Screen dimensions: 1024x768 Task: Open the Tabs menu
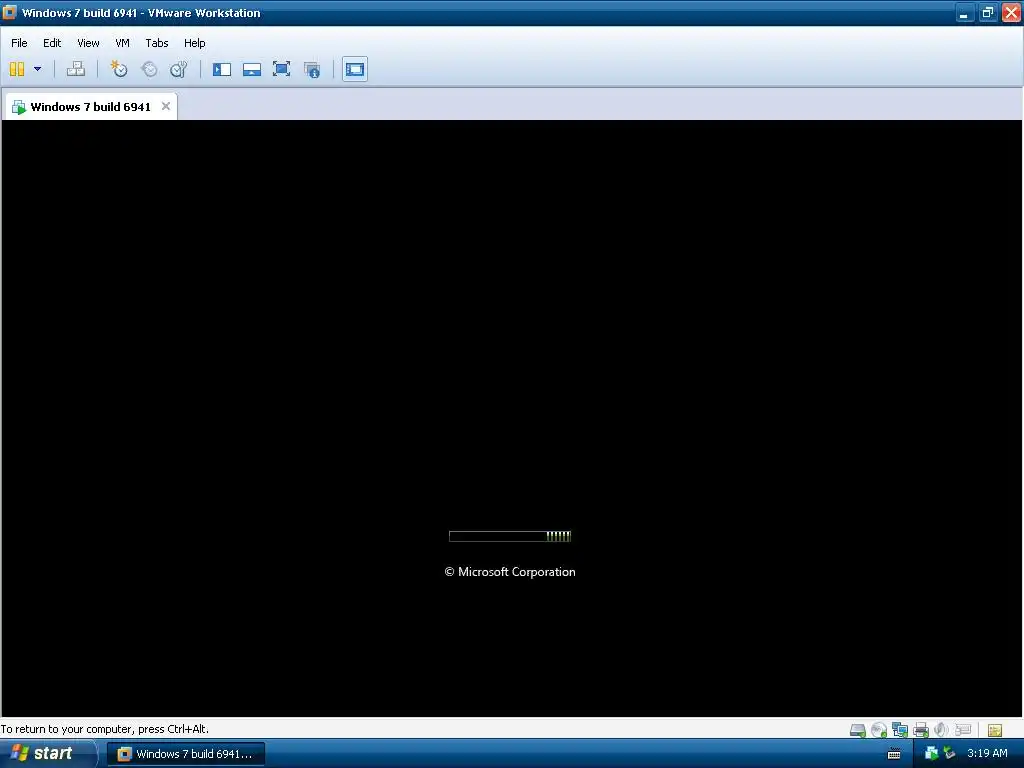157,43
